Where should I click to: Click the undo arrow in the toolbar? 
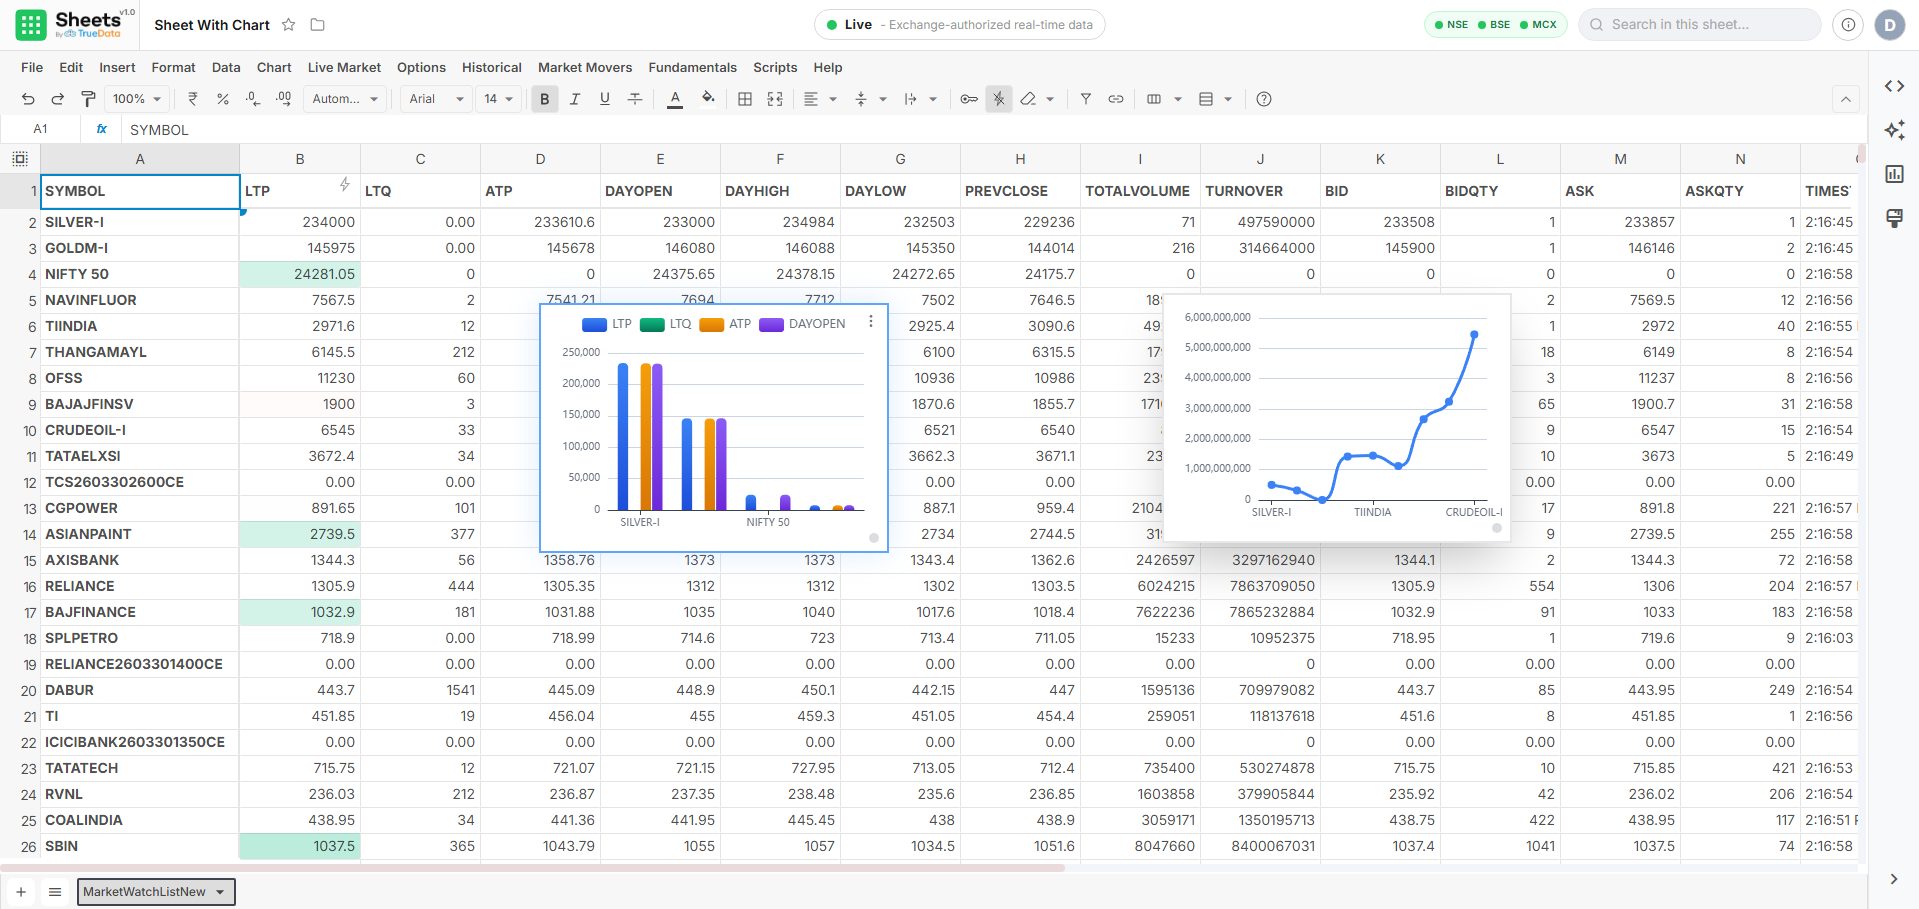(28, 99)
